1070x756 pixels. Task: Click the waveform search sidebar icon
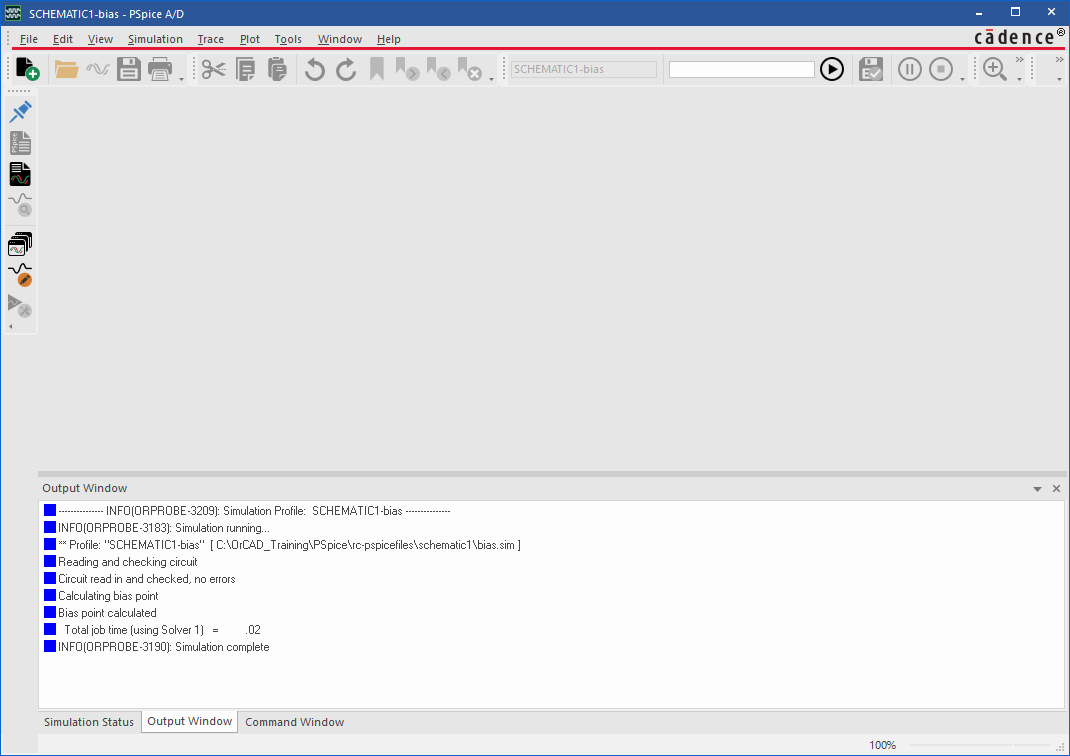coord(20,205)
